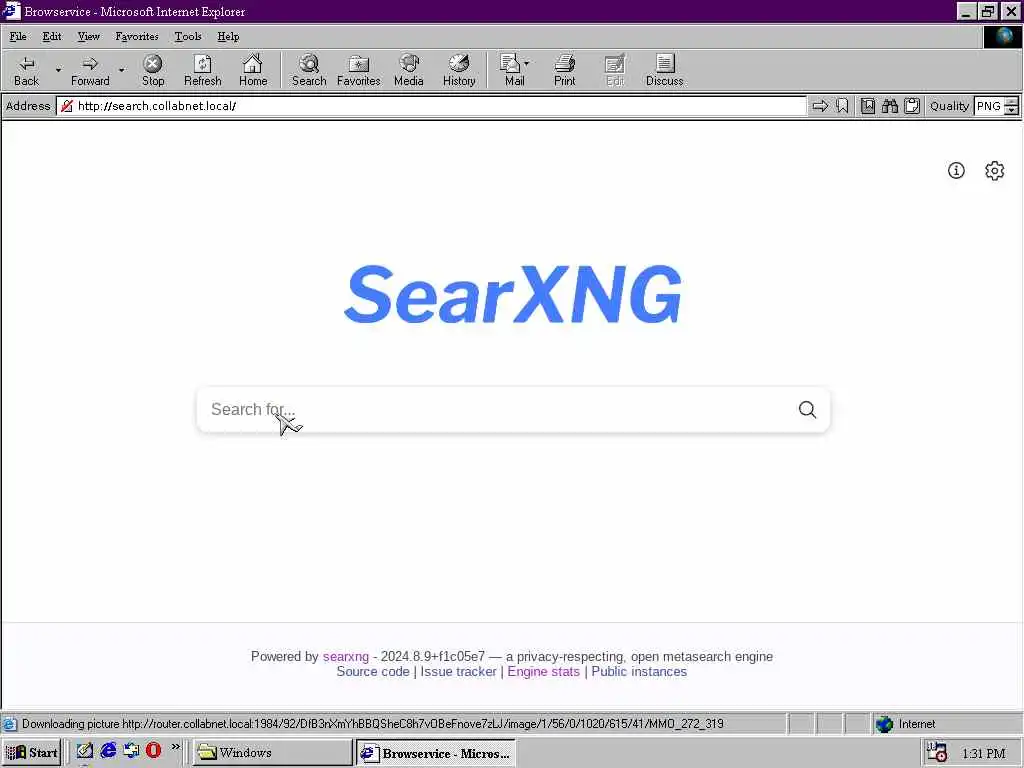The width and height of the screenshot is (1024, 768).
Task: Click the Start button
Action: tap(32, 752)
